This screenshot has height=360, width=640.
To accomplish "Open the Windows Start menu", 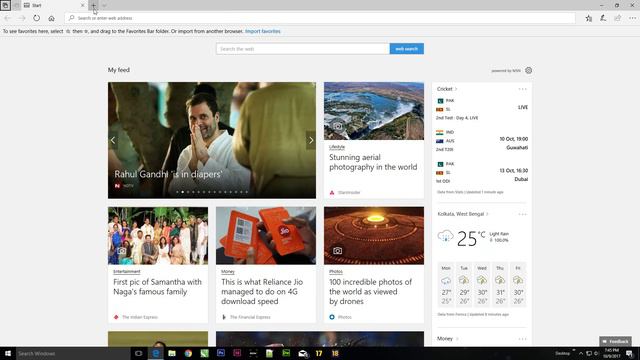I will (8, 353).
